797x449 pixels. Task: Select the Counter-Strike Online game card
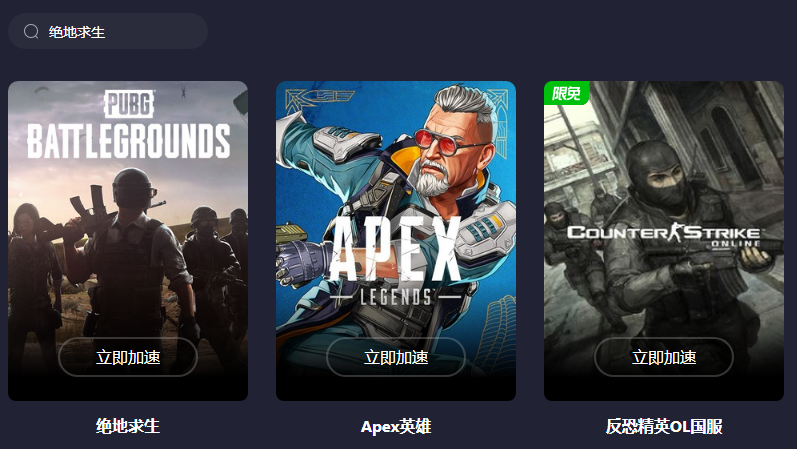(664, 241)
